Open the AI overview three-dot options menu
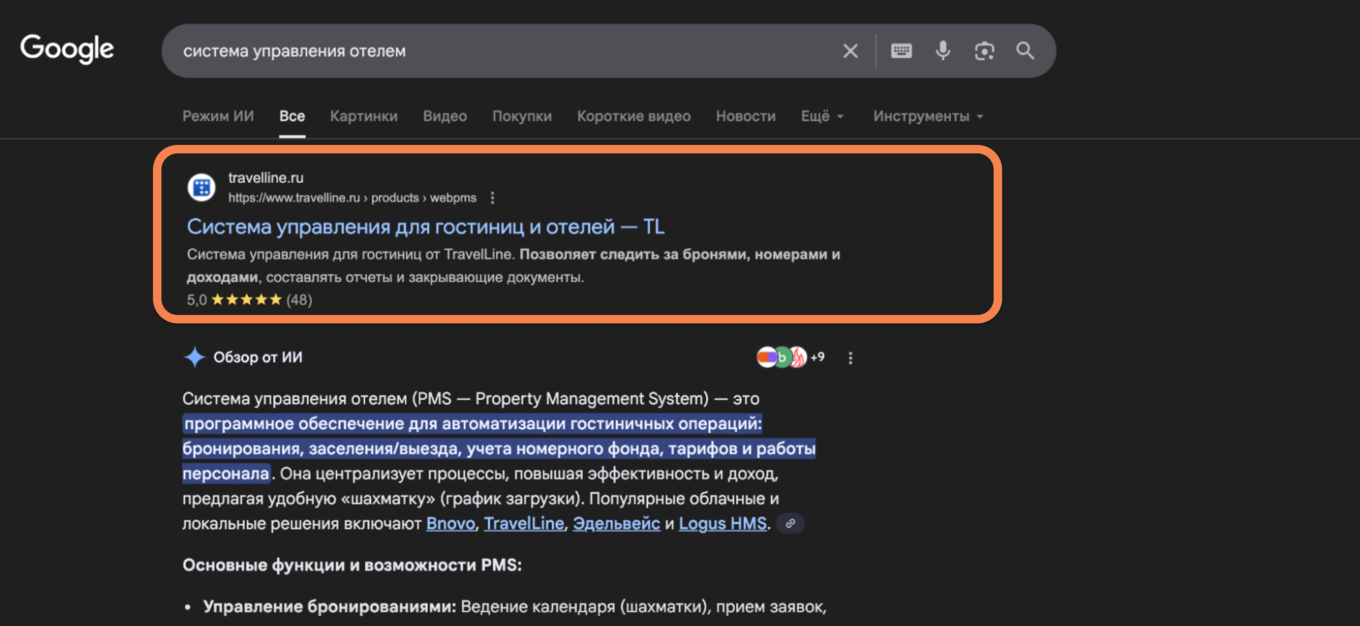 [x=851, y=358]
